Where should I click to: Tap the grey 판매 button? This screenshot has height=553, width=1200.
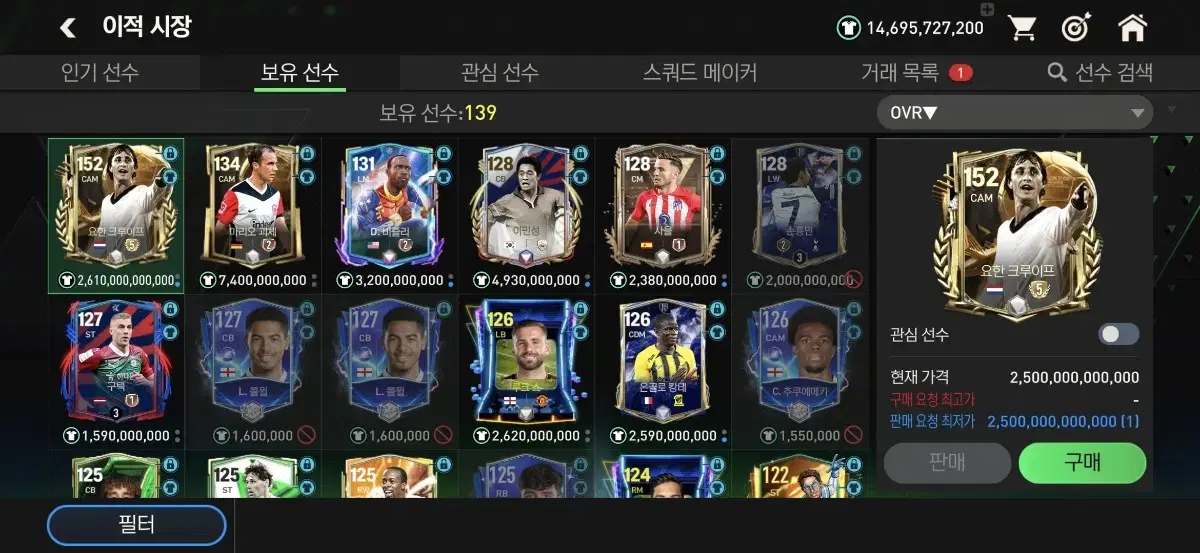(x=947, y=463)
